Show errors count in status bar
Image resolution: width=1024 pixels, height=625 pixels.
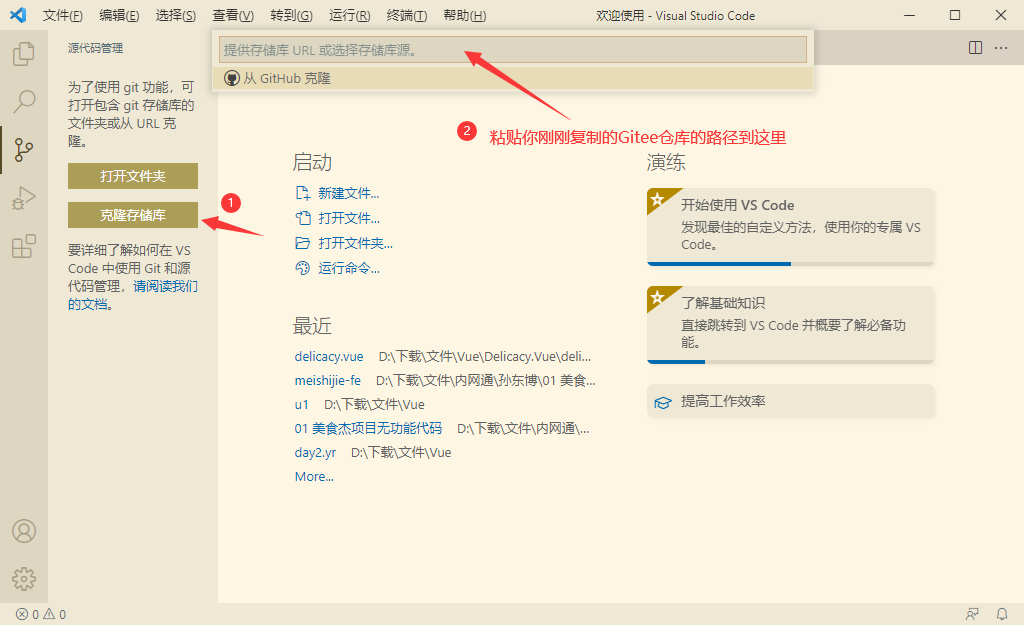[27, 615]
